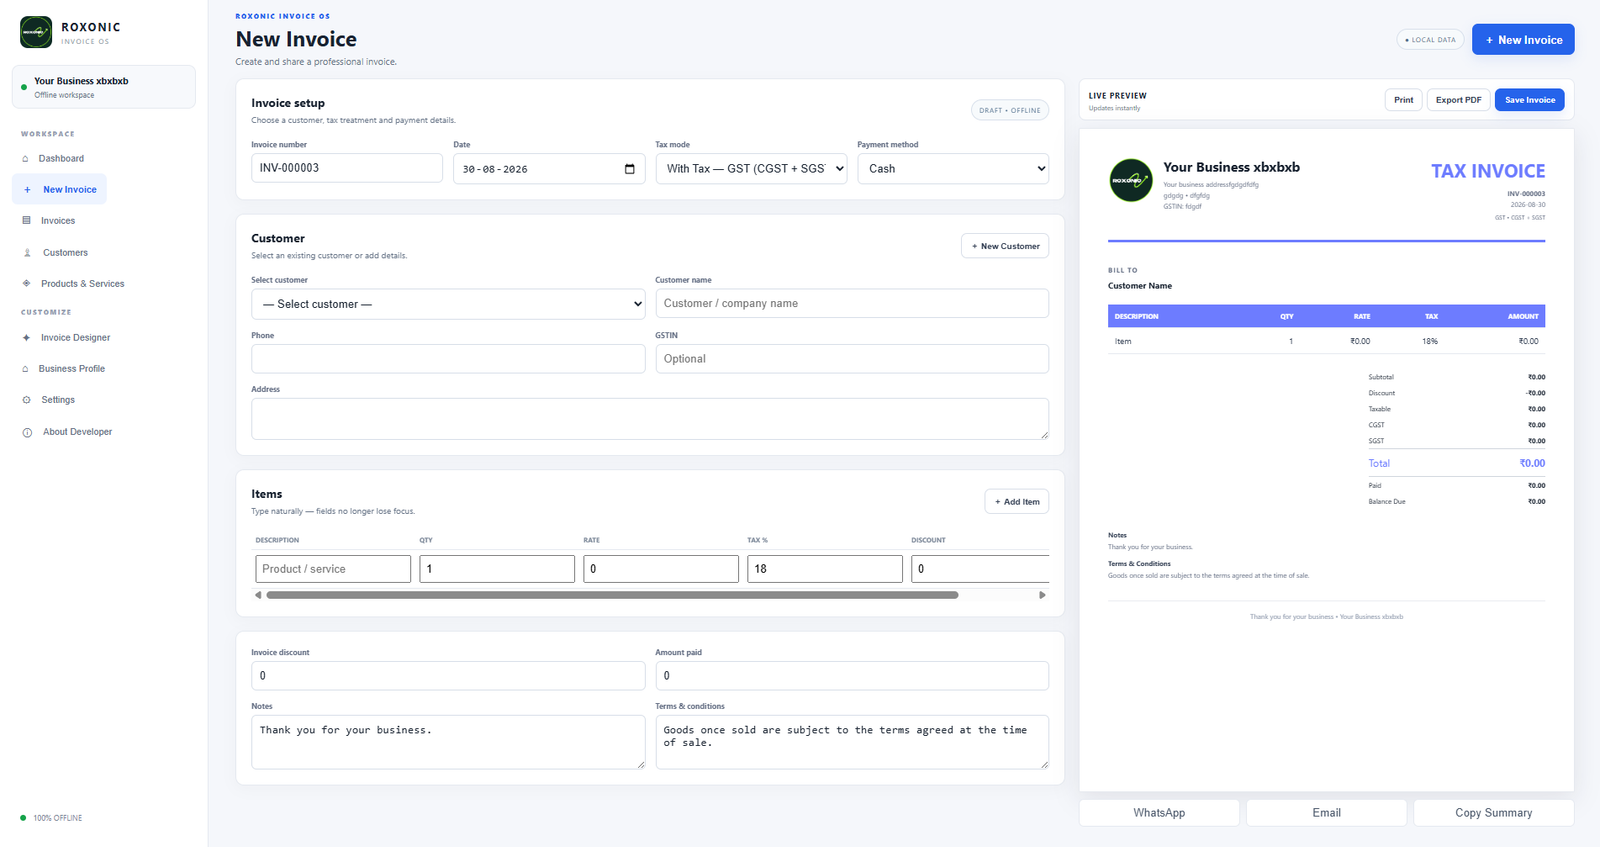Open the Payment method dropdown
1600x847 pixels.
pos(953,169)
